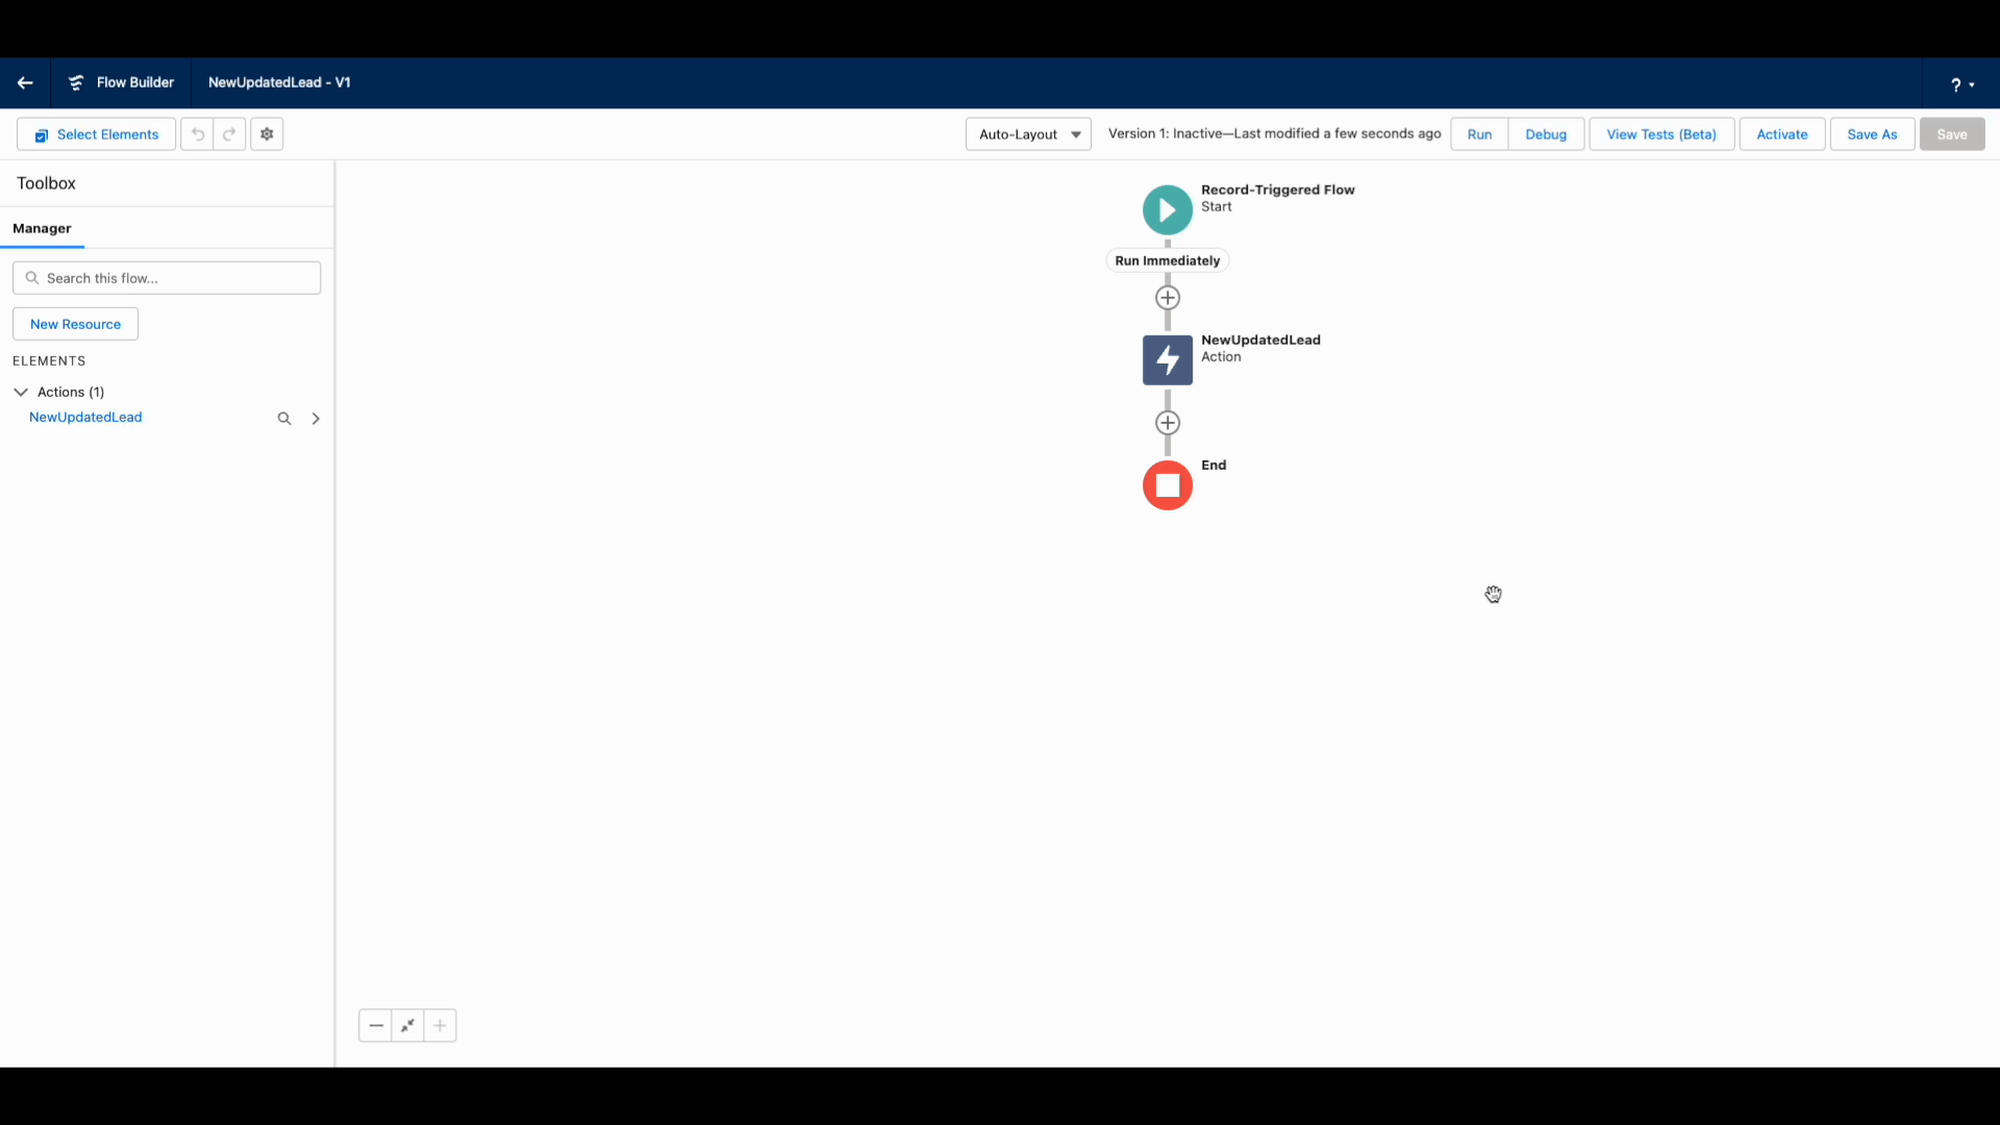Open the Auto-Layout dropdown
The width and height of the screenshot is (2000, 1125).
(x=1028, y=133)
